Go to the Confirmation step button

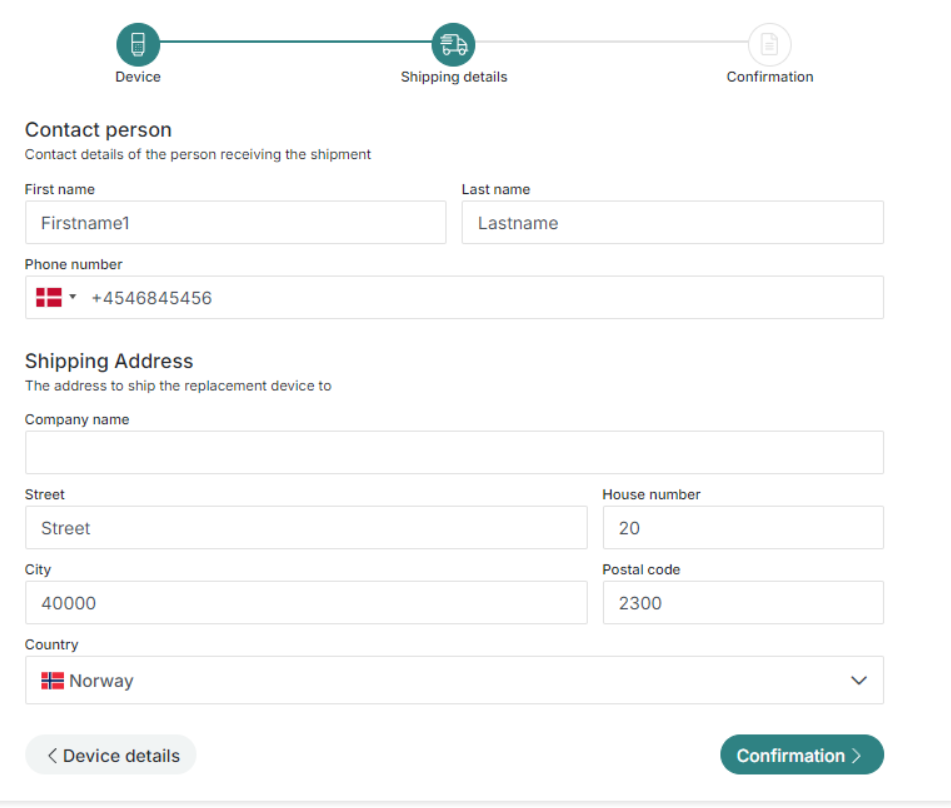(x=802, y=755)
